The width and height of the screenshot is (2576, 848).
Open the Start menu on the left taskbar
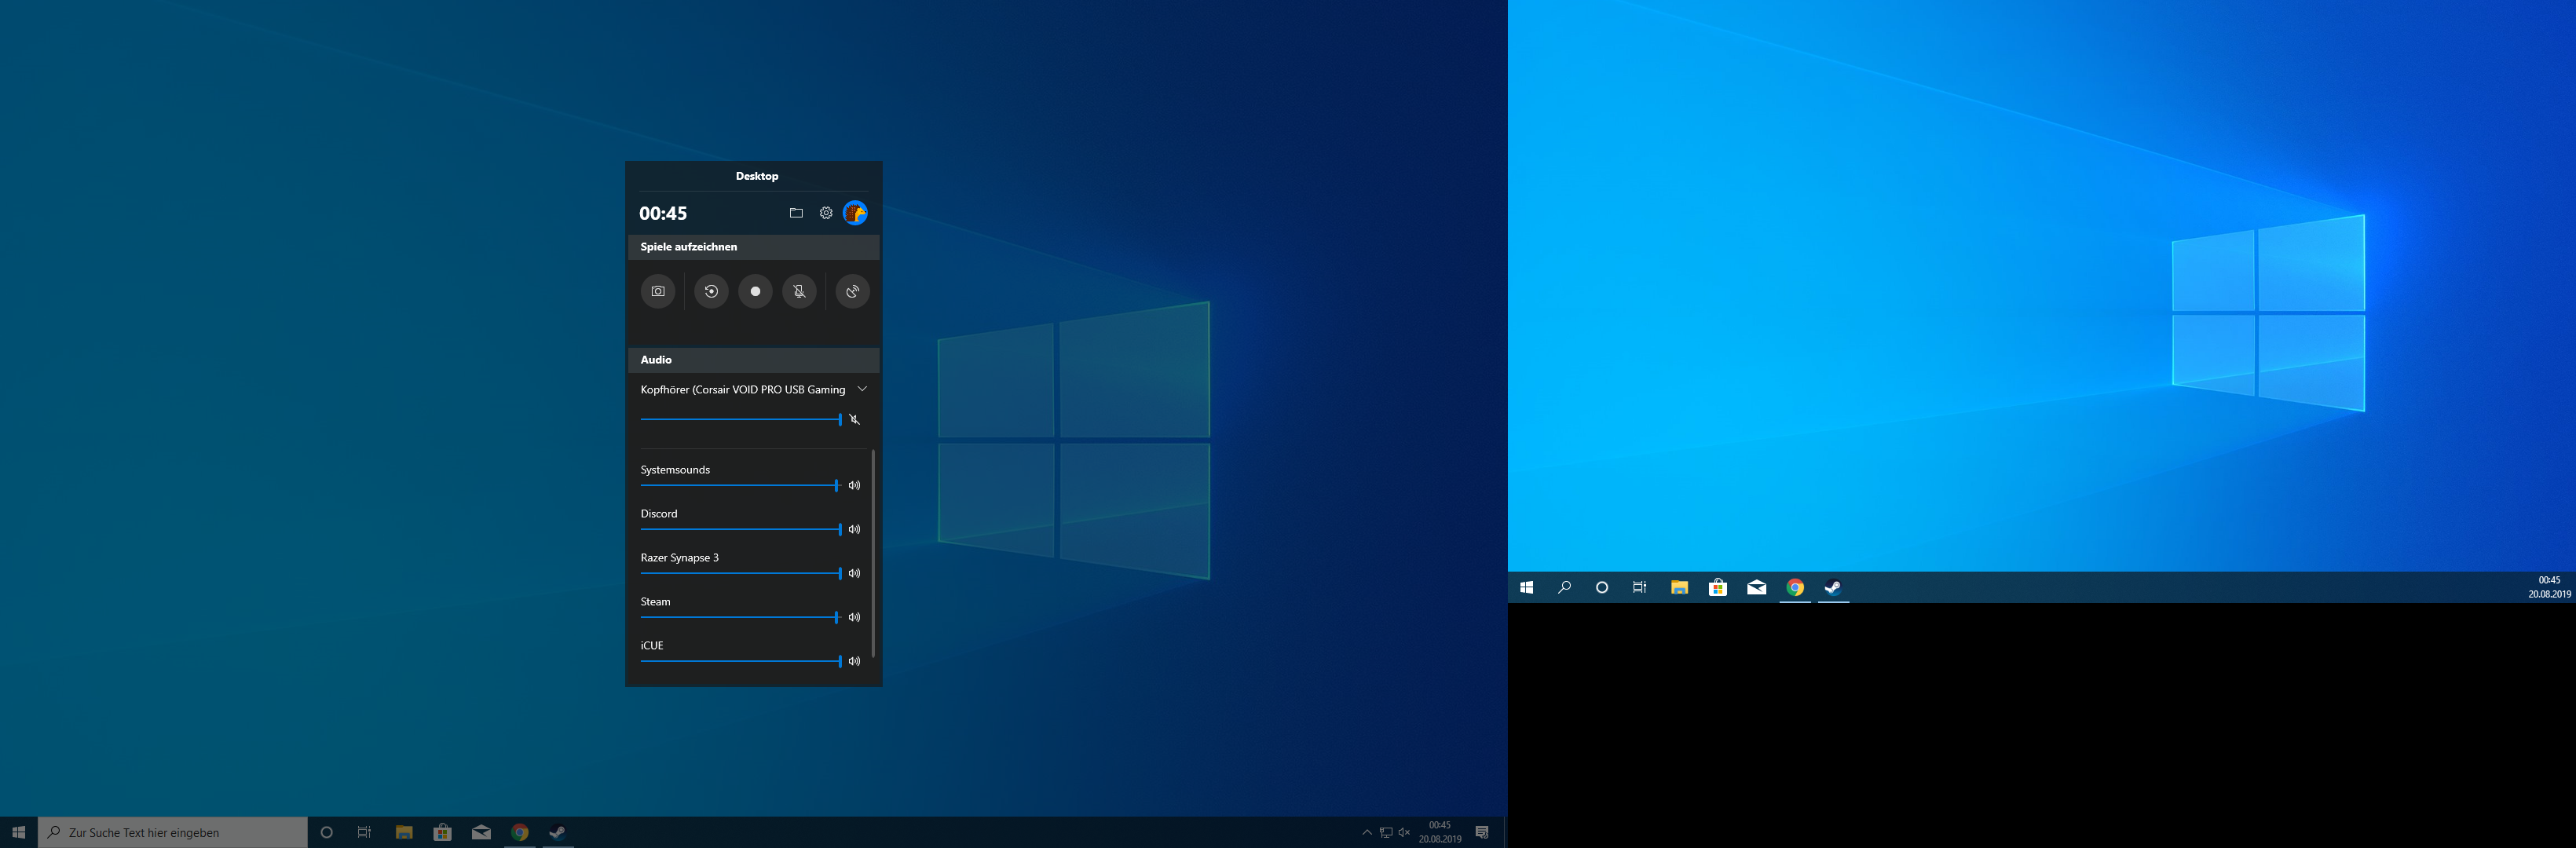point(19,832)
